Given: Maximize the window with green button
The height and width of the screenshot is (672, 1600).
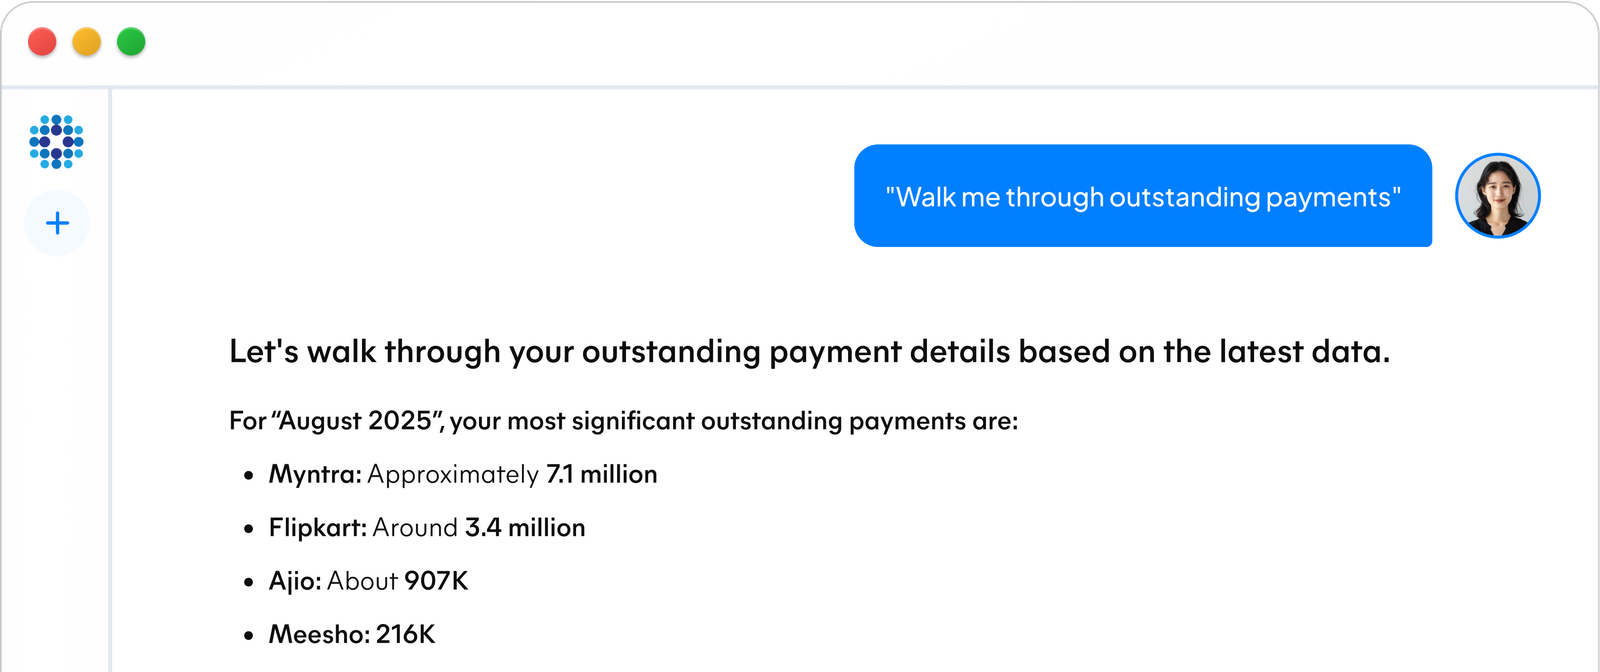Looking at the screenshot, I should (x=131, y=42).
